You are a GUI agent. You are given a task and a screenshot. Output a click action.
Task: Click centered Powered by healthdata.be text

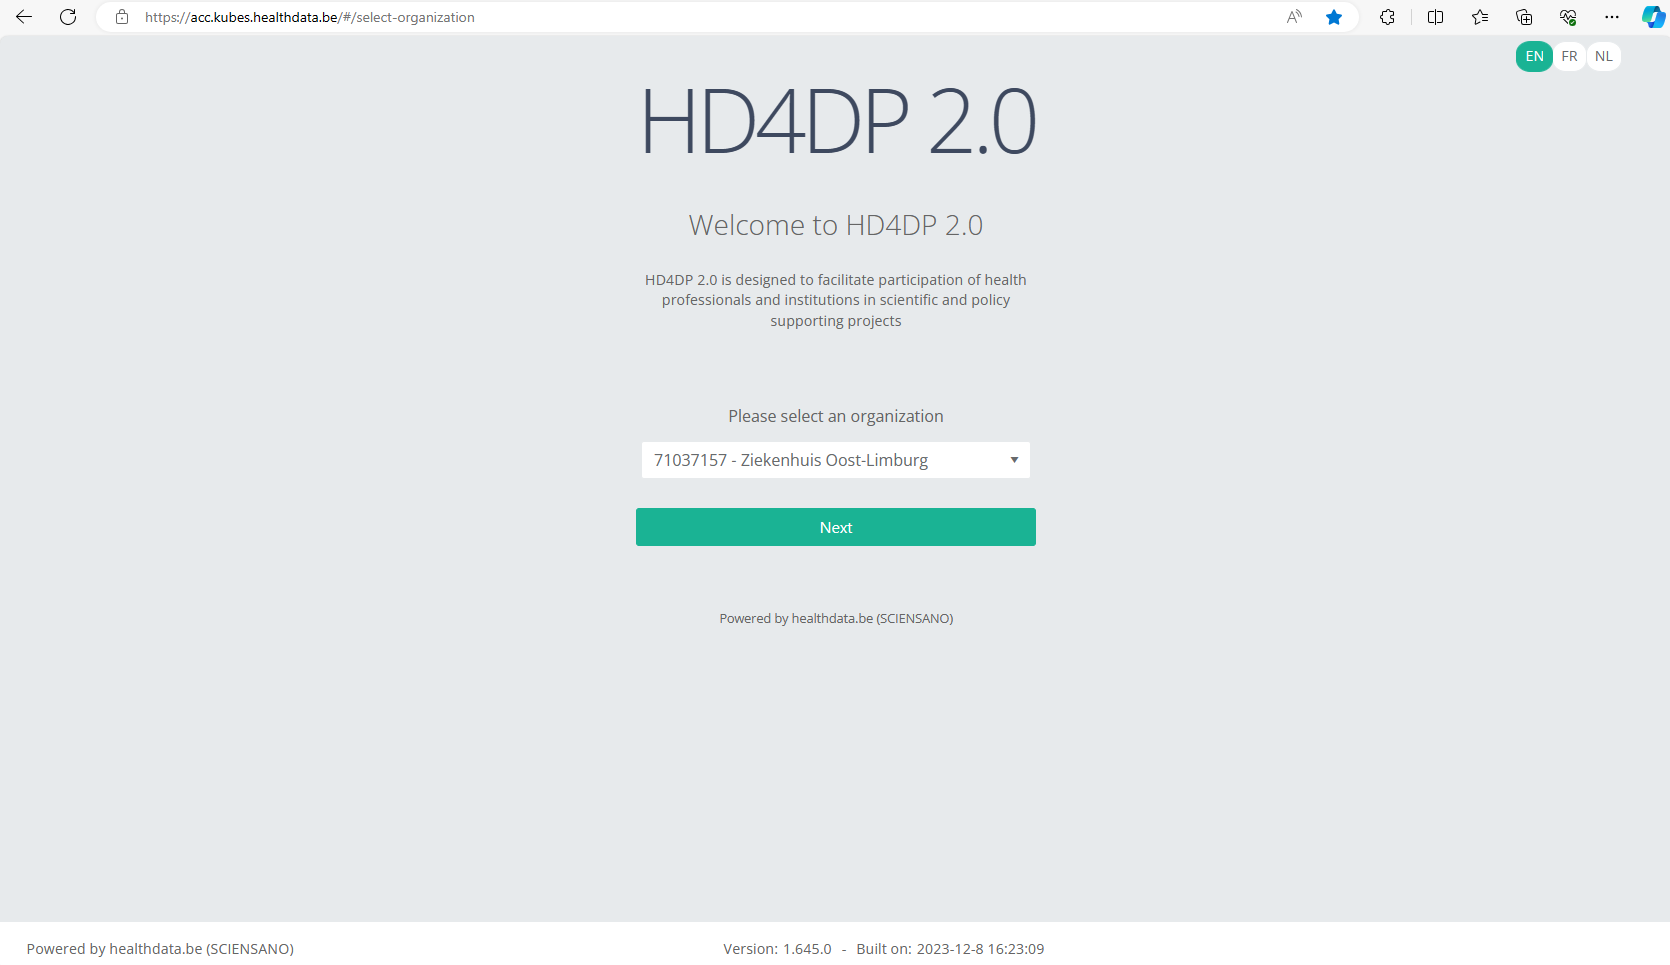pos(835,619)
